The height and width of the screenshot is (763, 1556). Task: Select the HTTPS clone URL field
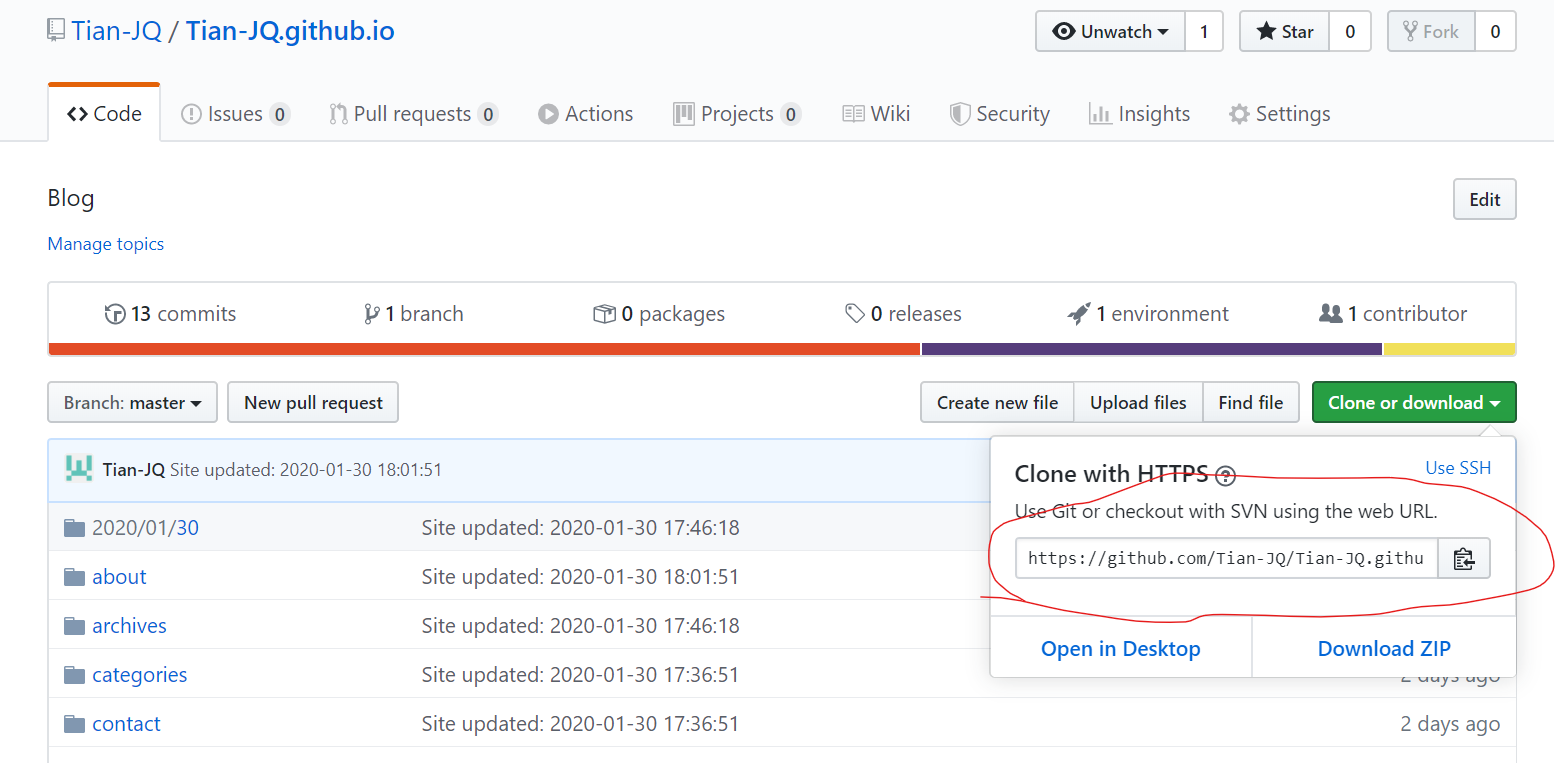1226,559
